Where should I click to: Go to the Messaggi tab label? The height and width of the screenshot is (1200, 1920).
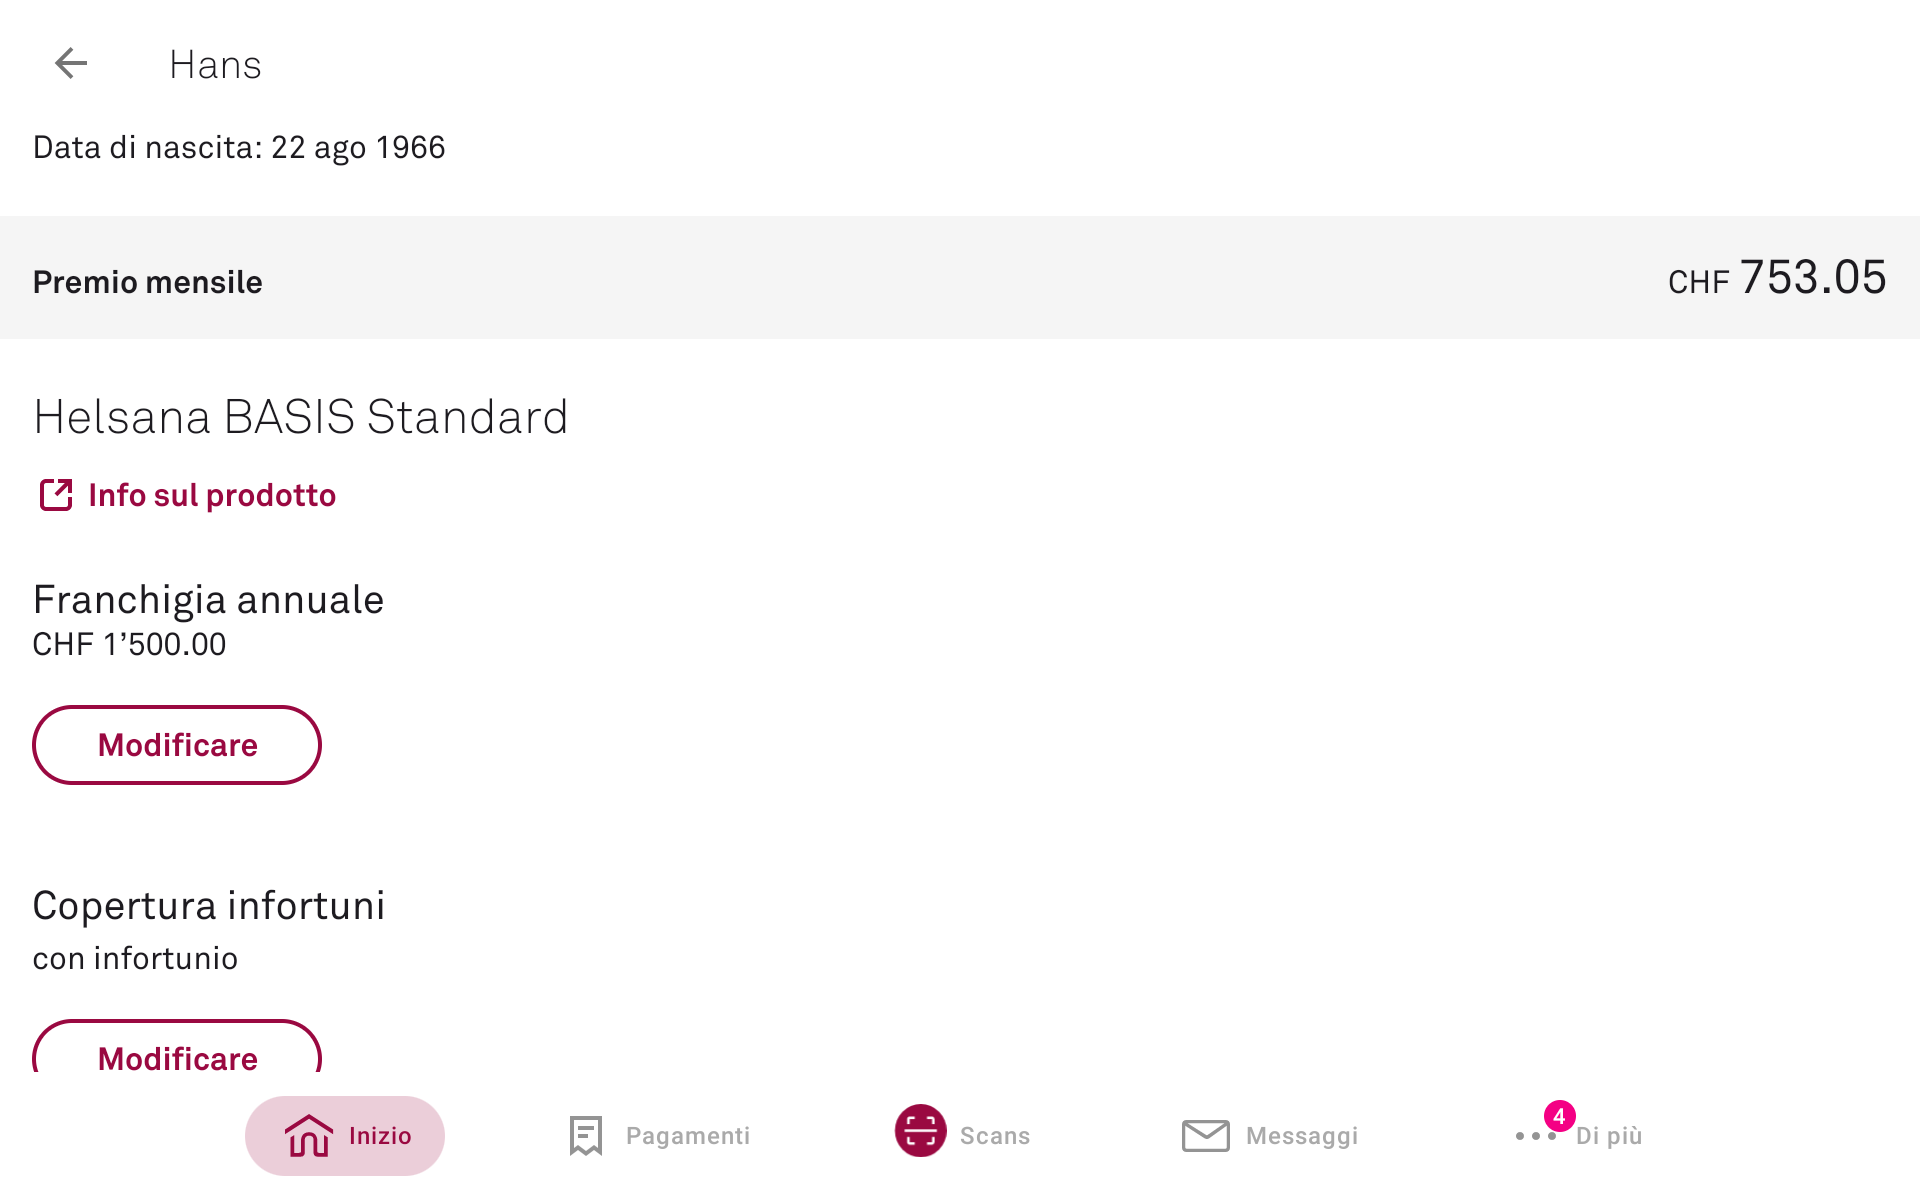1302,1136
